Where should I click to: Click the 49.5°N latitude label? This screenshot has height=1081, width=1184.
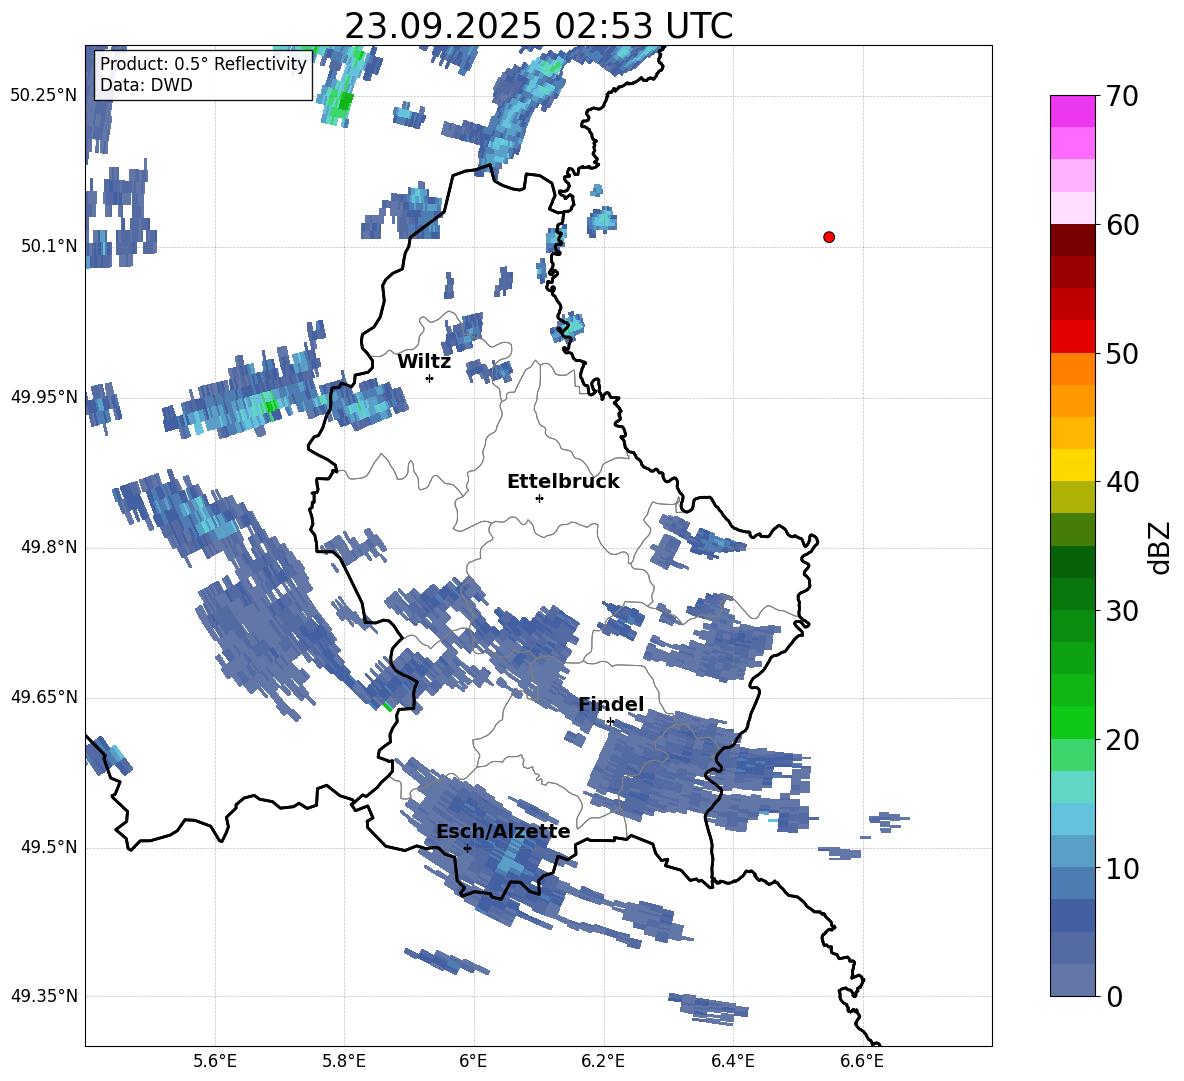[49, 847]
